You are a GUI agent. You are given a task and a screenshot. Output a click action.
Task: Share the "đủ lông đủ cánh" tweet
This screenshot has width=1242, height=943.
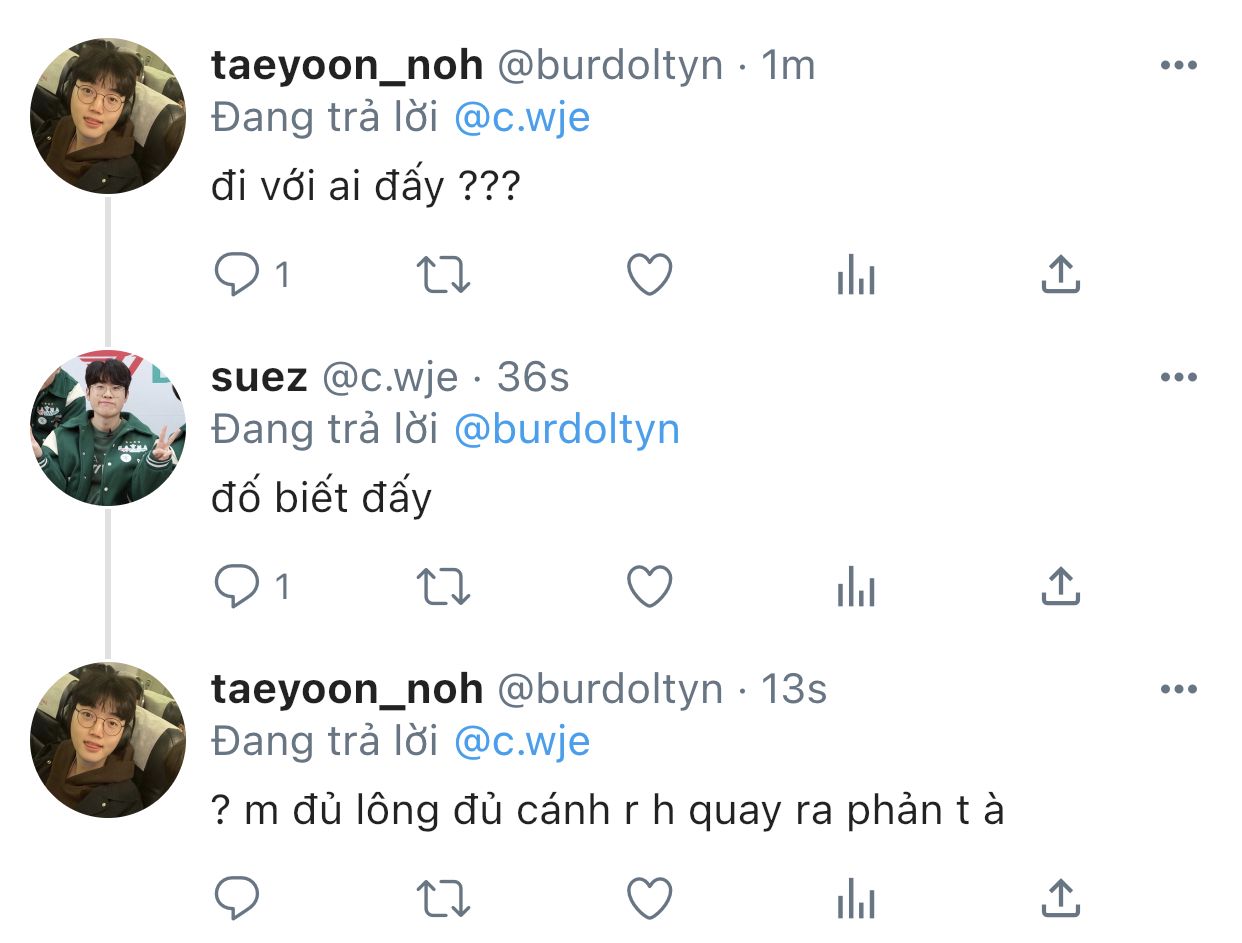pyautogui.click(x=1061, y=898)
